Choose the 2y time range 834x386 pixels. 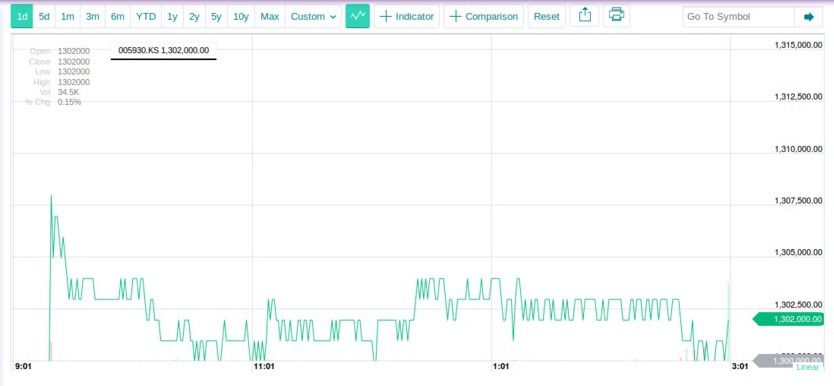pos(194,16)
